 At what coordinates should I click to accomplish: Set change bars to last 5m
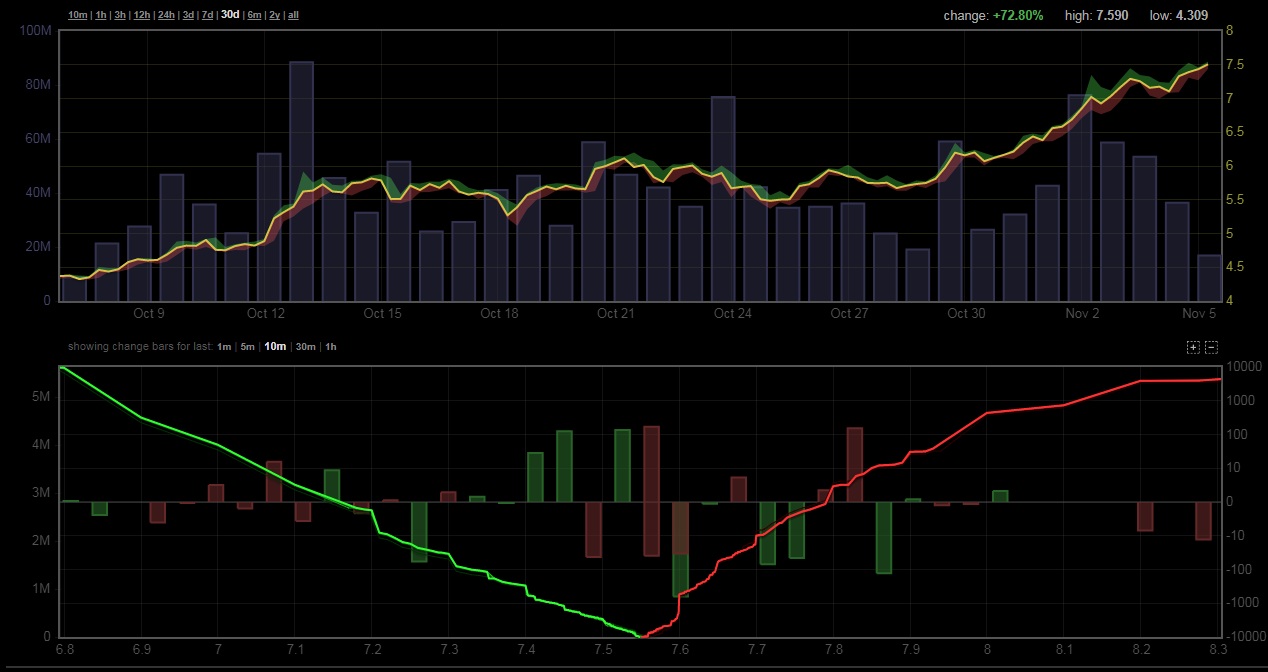pos(247,347)
